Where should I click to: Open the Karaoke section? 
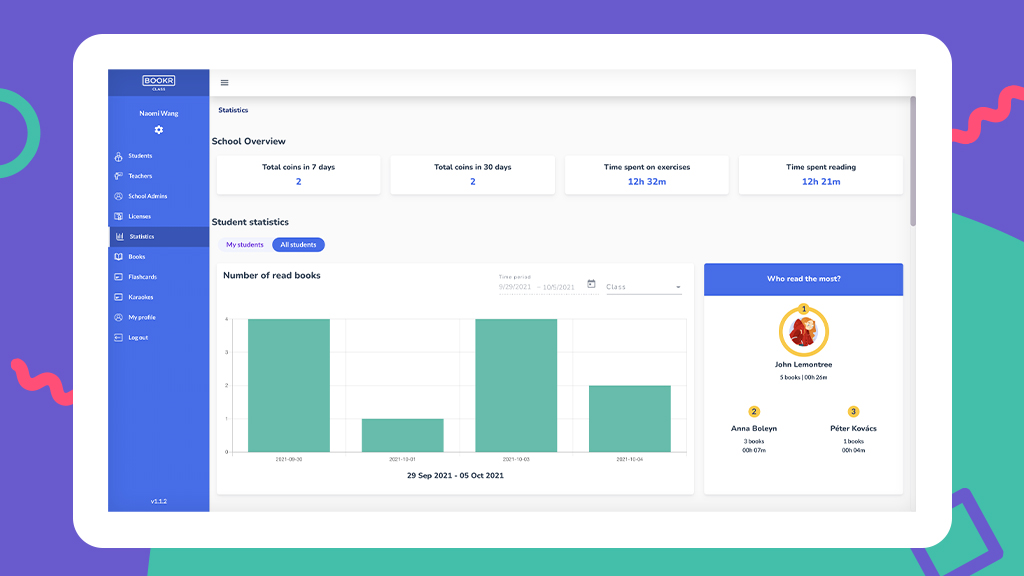pos(159,297)
